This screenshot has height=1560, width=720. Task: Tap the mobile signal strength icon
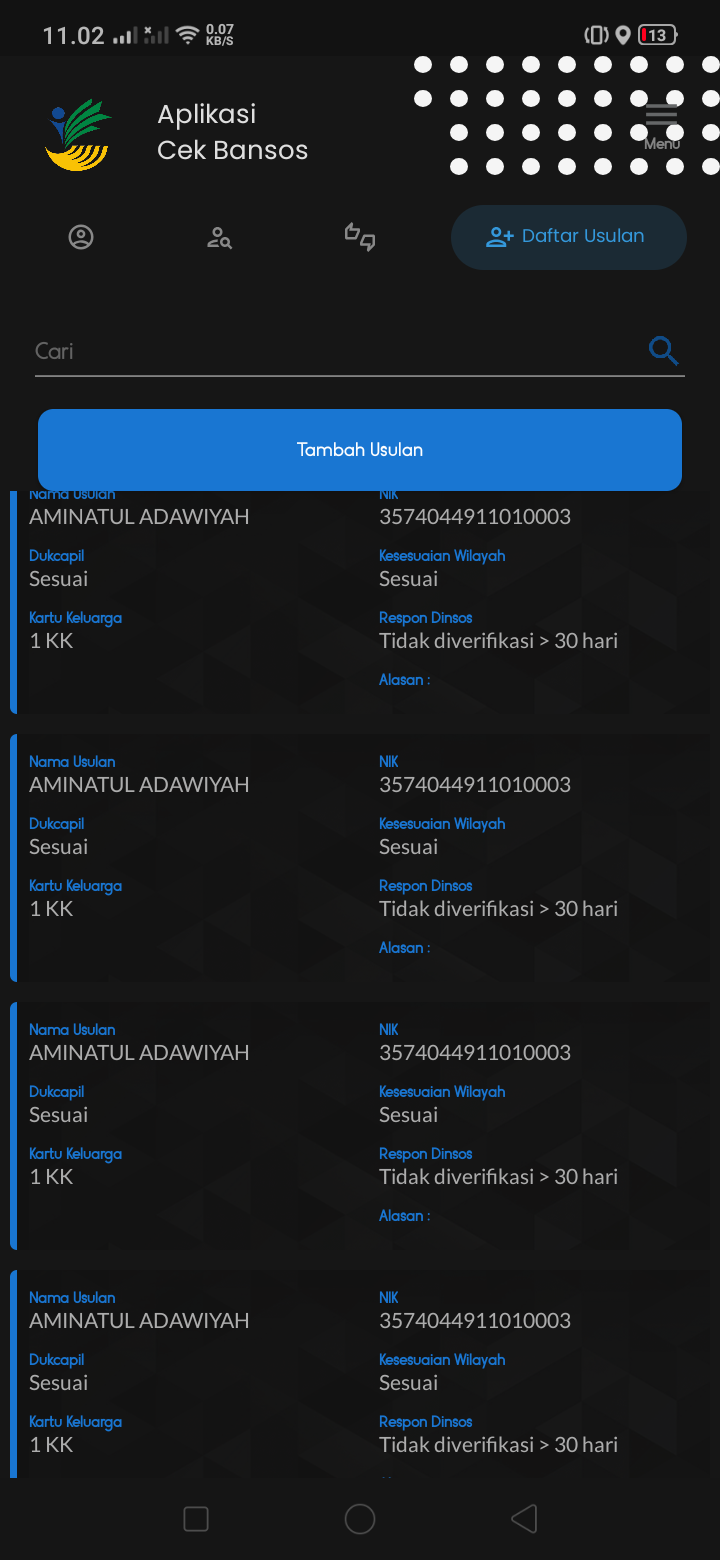click(x=125, y=36)
